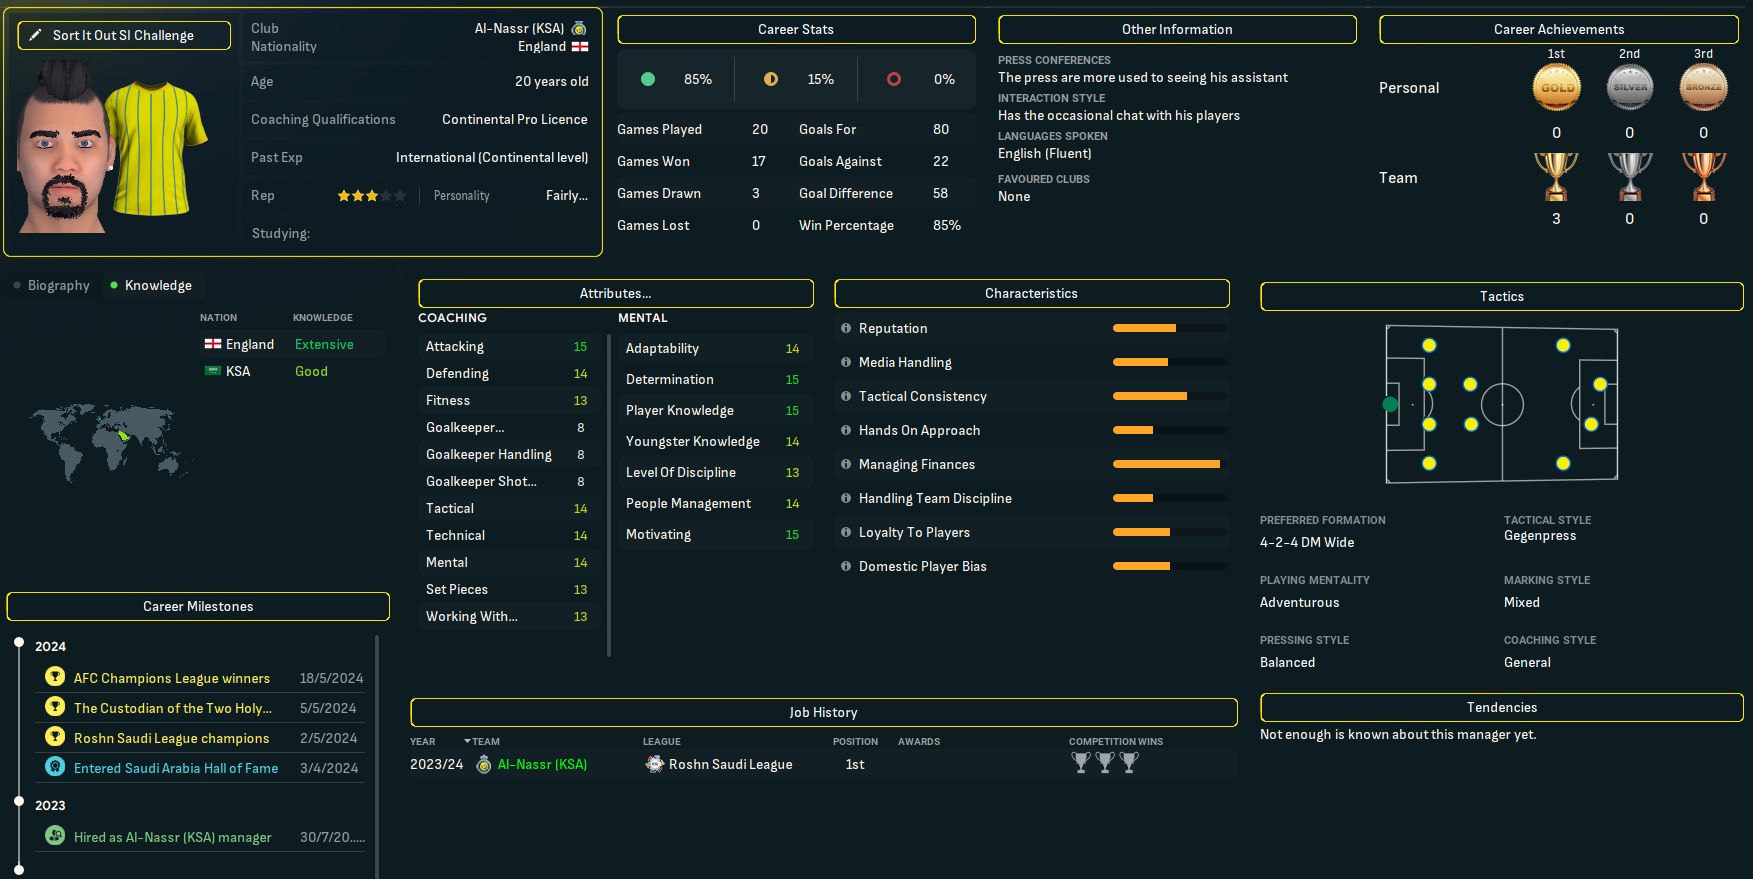The width and height of the screenshot is (1753, 879).
Task: Click the attributes panel scrollbar
Action: coord(609,495)
